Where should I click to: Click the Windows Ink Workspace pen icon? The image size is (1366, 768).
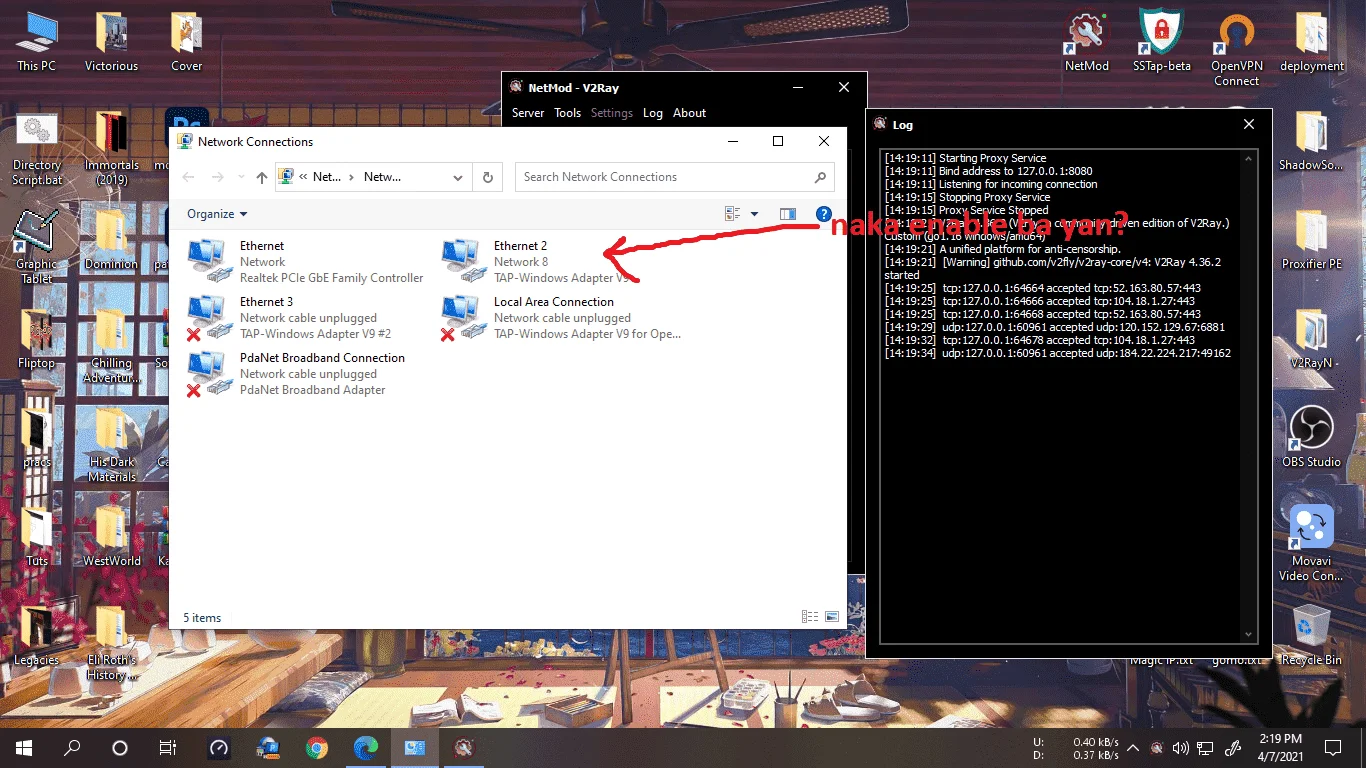[1234, 747]
